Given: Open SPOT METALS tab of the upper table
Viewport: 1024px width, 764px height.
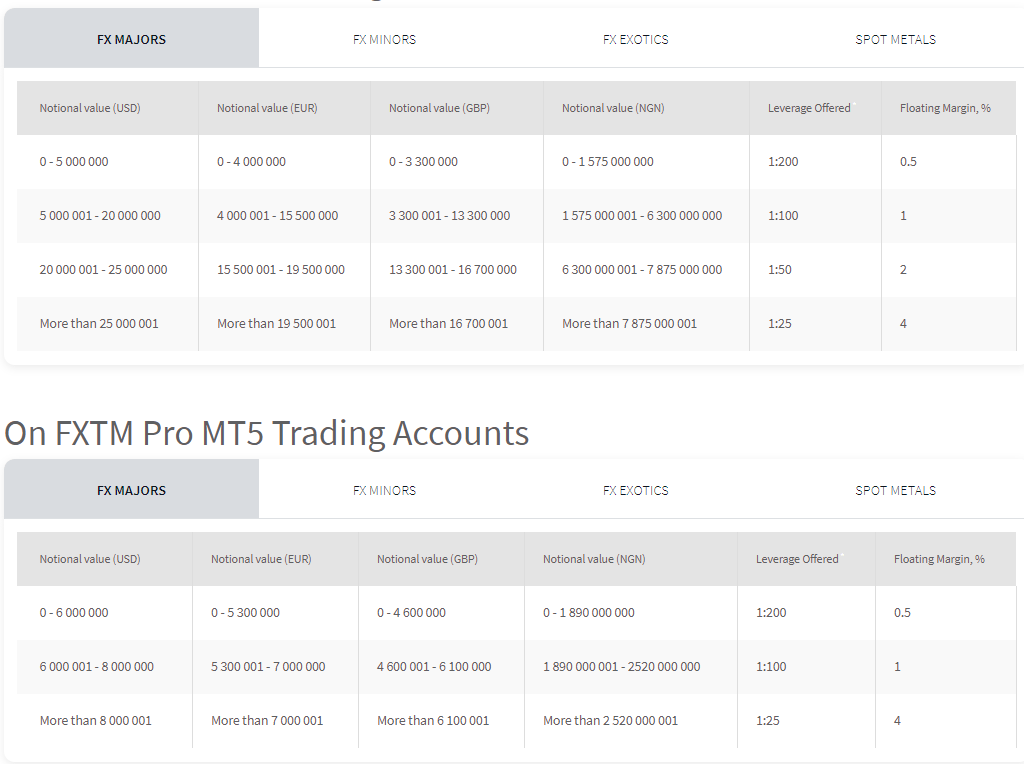Looking at the screenshot, I should click(x=895, y=39).
